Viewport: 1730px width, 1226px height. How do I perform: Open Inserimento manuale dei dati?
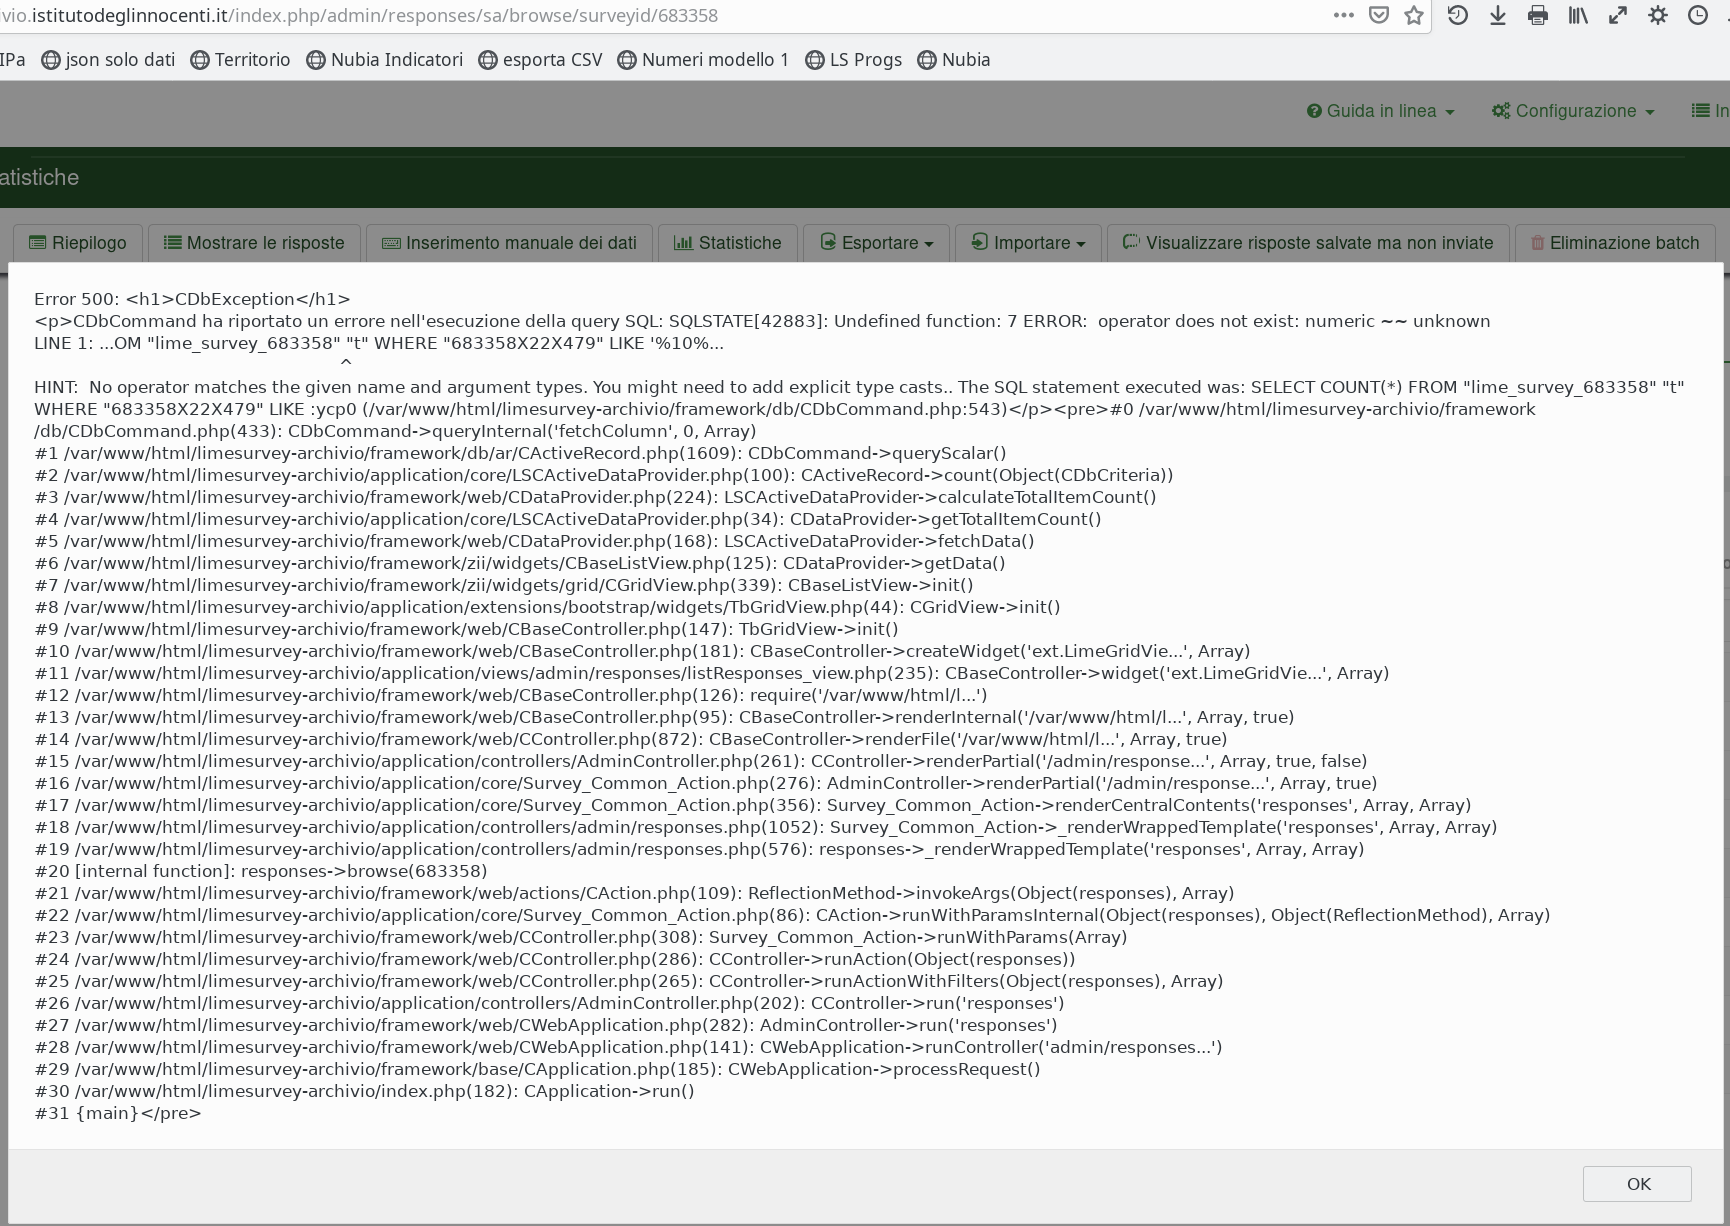[x=509, y=243]
